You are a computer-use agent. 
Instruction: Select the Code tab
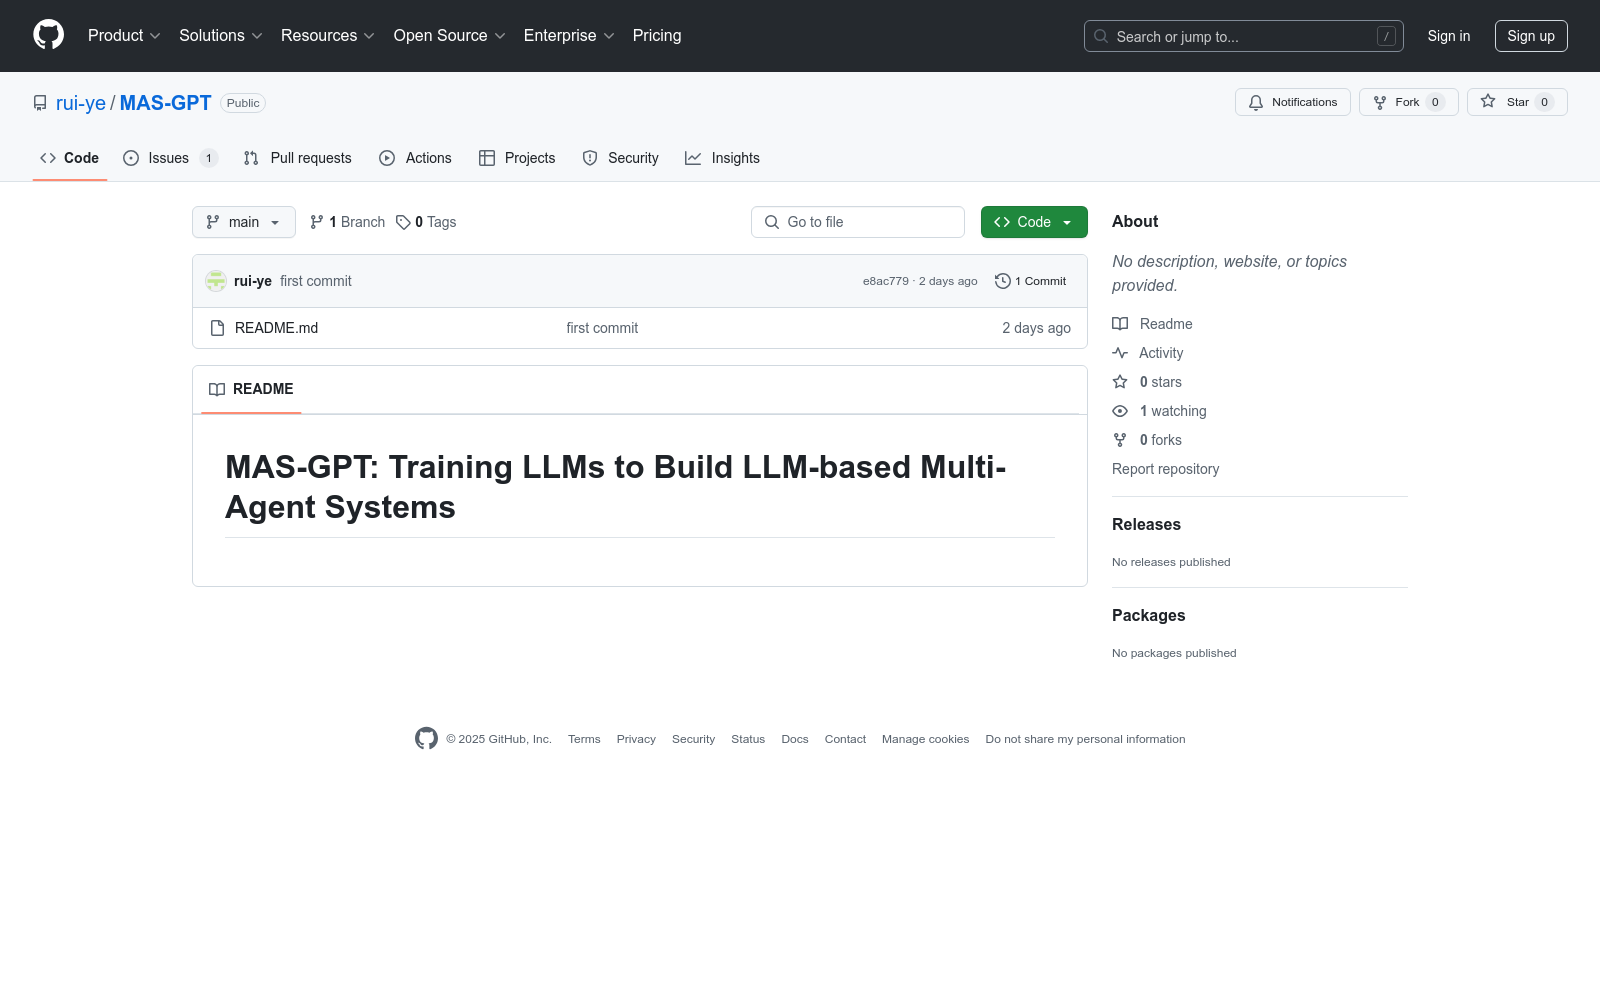click(70, 158)
